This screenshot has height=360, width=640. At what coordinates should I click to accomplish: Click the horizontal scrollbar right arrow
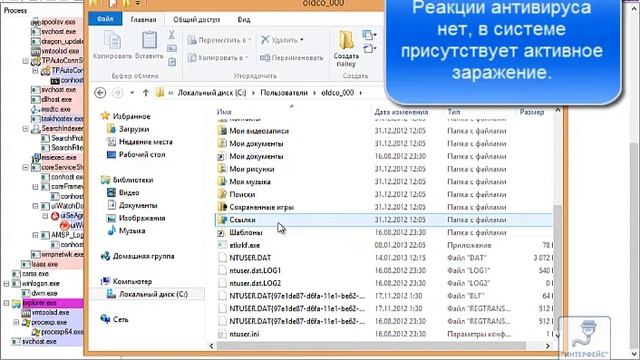[x=548, y=346]
